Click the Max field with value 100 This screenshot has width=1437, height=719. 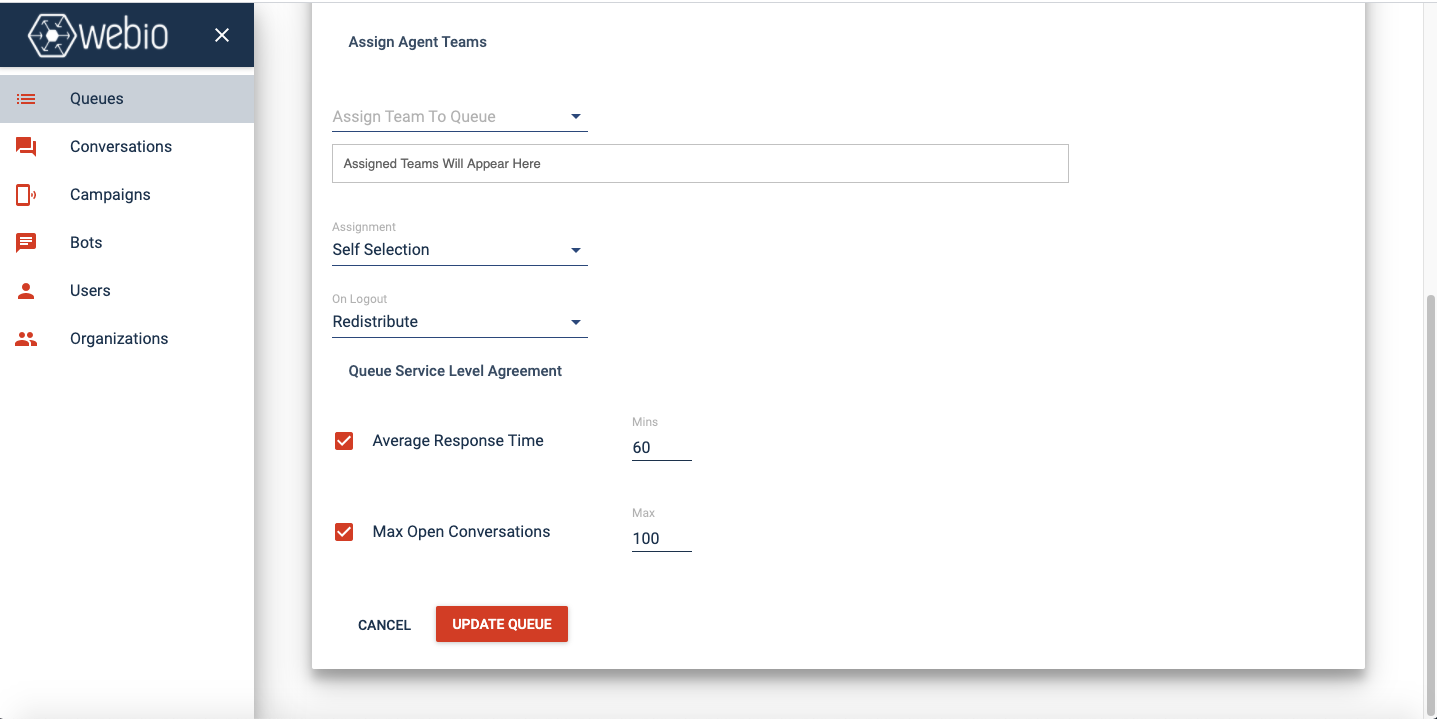[662, 539]
